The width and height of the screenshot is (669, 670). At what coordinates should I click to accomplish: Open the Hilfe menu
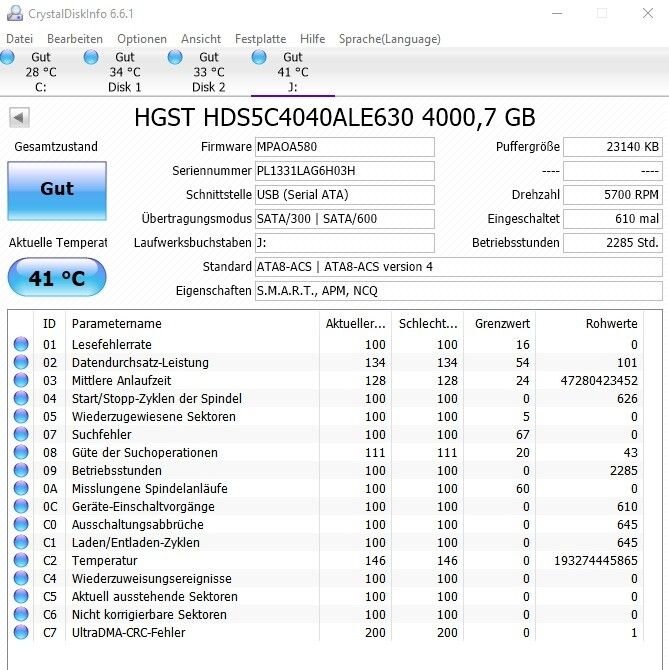point(312,39)
